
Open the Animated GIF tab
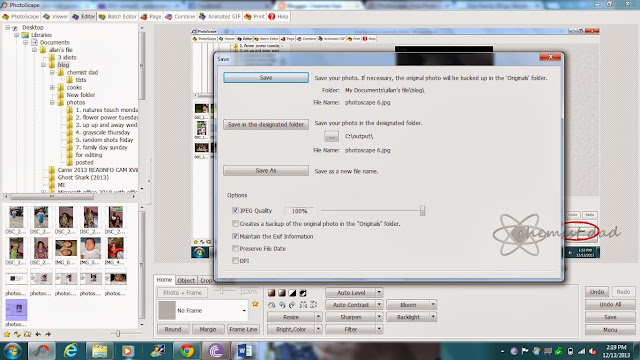(220, 16)
